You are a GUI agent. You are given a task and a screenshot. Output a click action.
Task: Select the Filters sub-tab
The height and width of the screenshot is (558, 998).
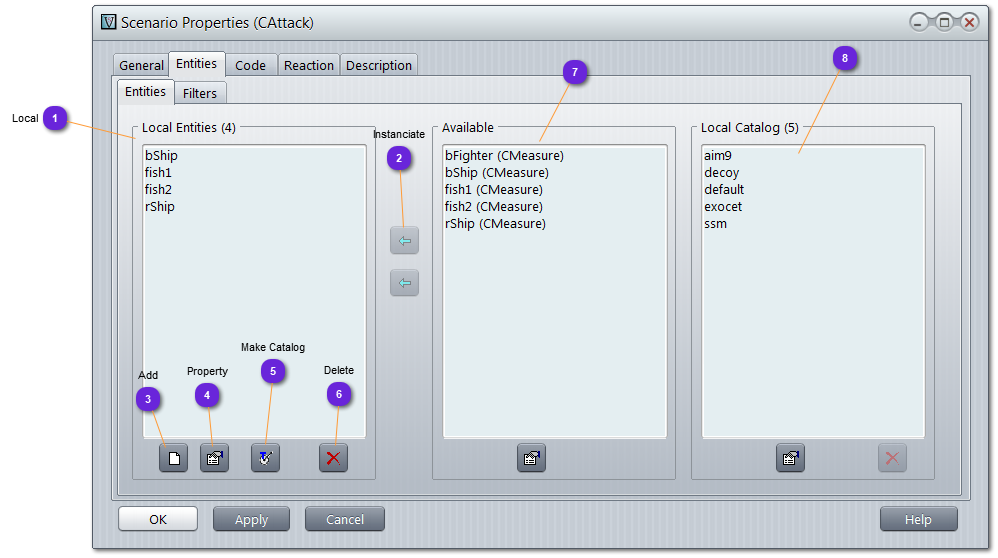coord(200,93)
